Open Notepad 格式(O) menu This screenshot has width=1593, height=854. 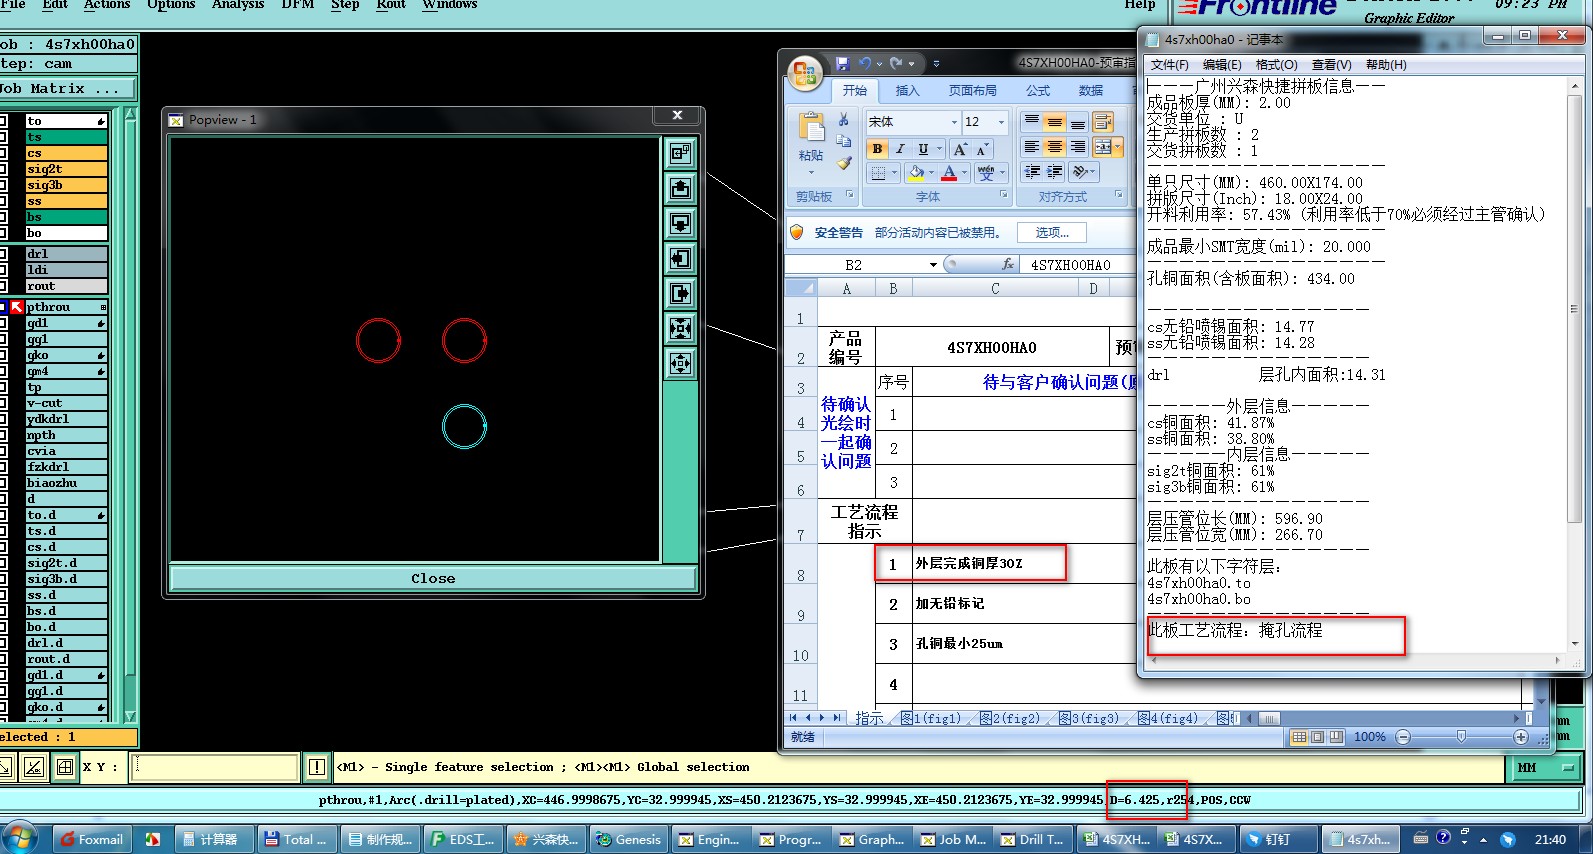point(1276,65)
